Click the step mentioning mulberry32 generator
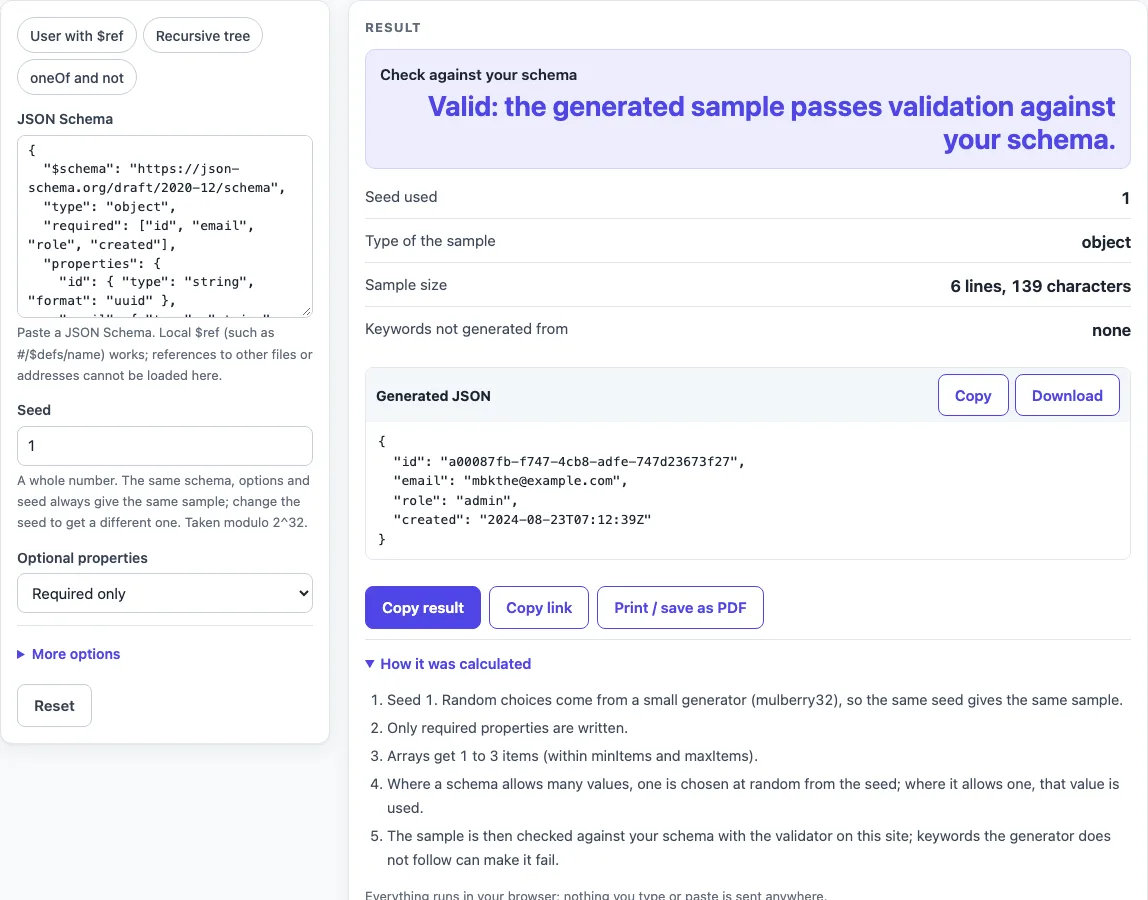The width and height of the screenshot is (1148, 900). click(755, 700)
